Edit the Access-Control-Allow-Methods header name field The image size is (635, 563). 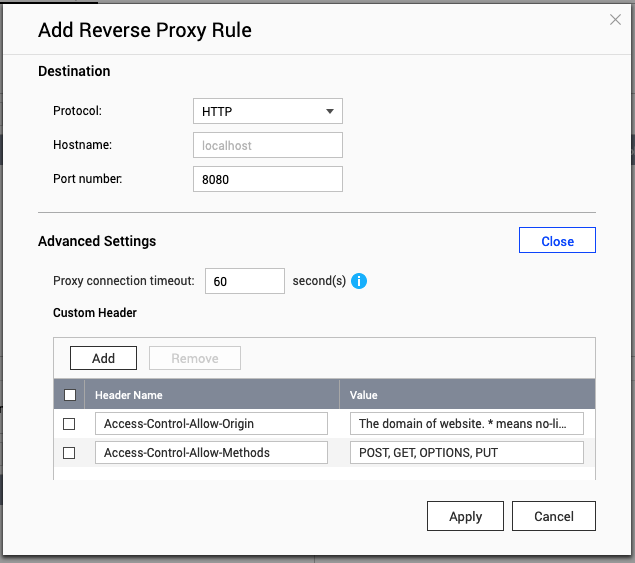(211, 453)
